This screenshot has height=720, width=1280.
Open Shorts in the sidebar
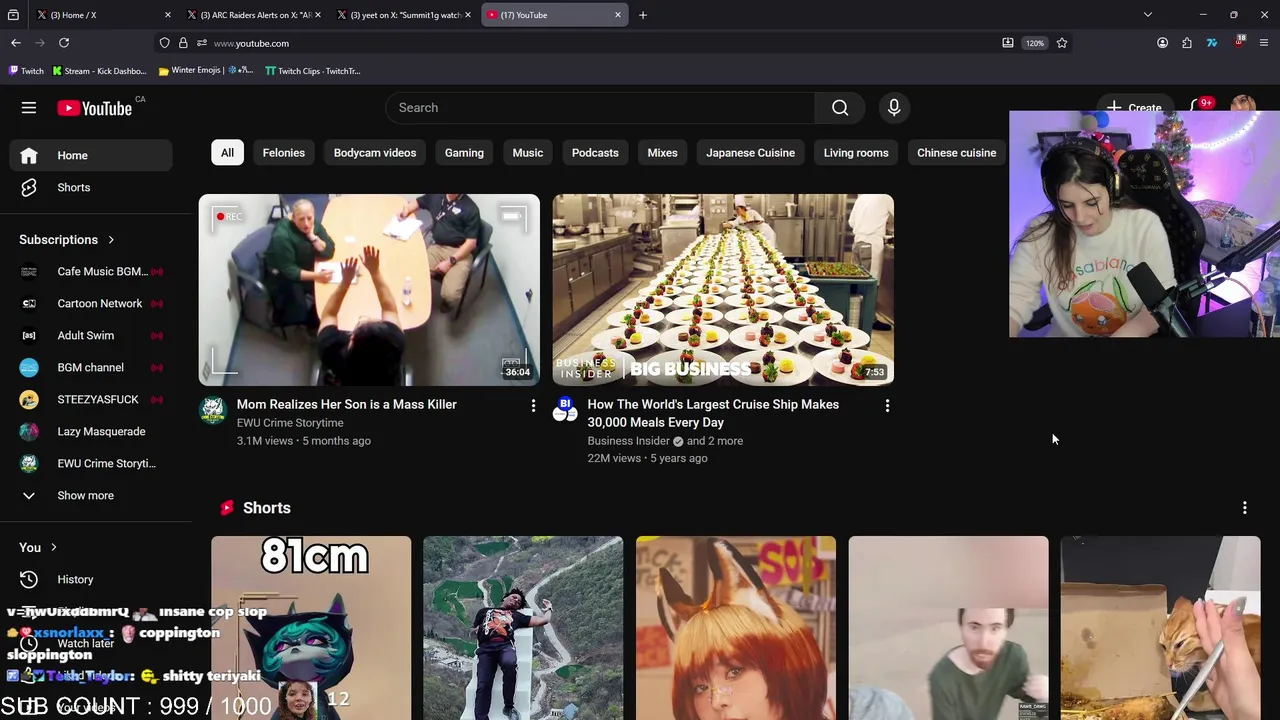click(x=91, y=187)
